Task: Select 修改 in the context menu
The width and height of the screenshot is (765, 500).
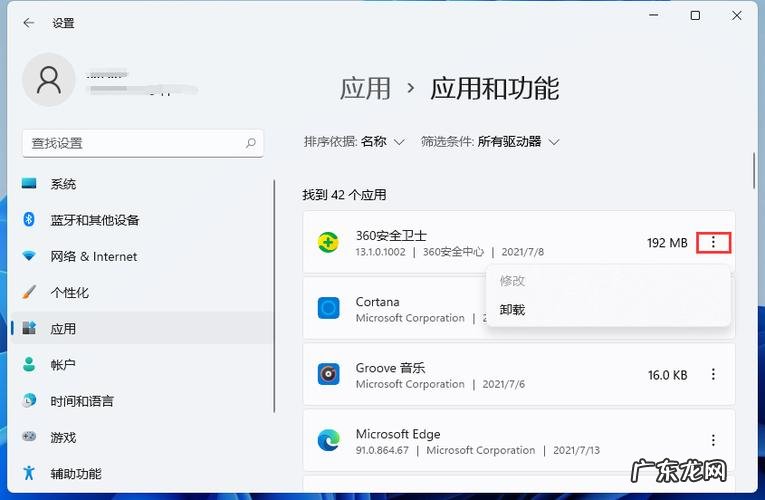Action: pos(512,281)
